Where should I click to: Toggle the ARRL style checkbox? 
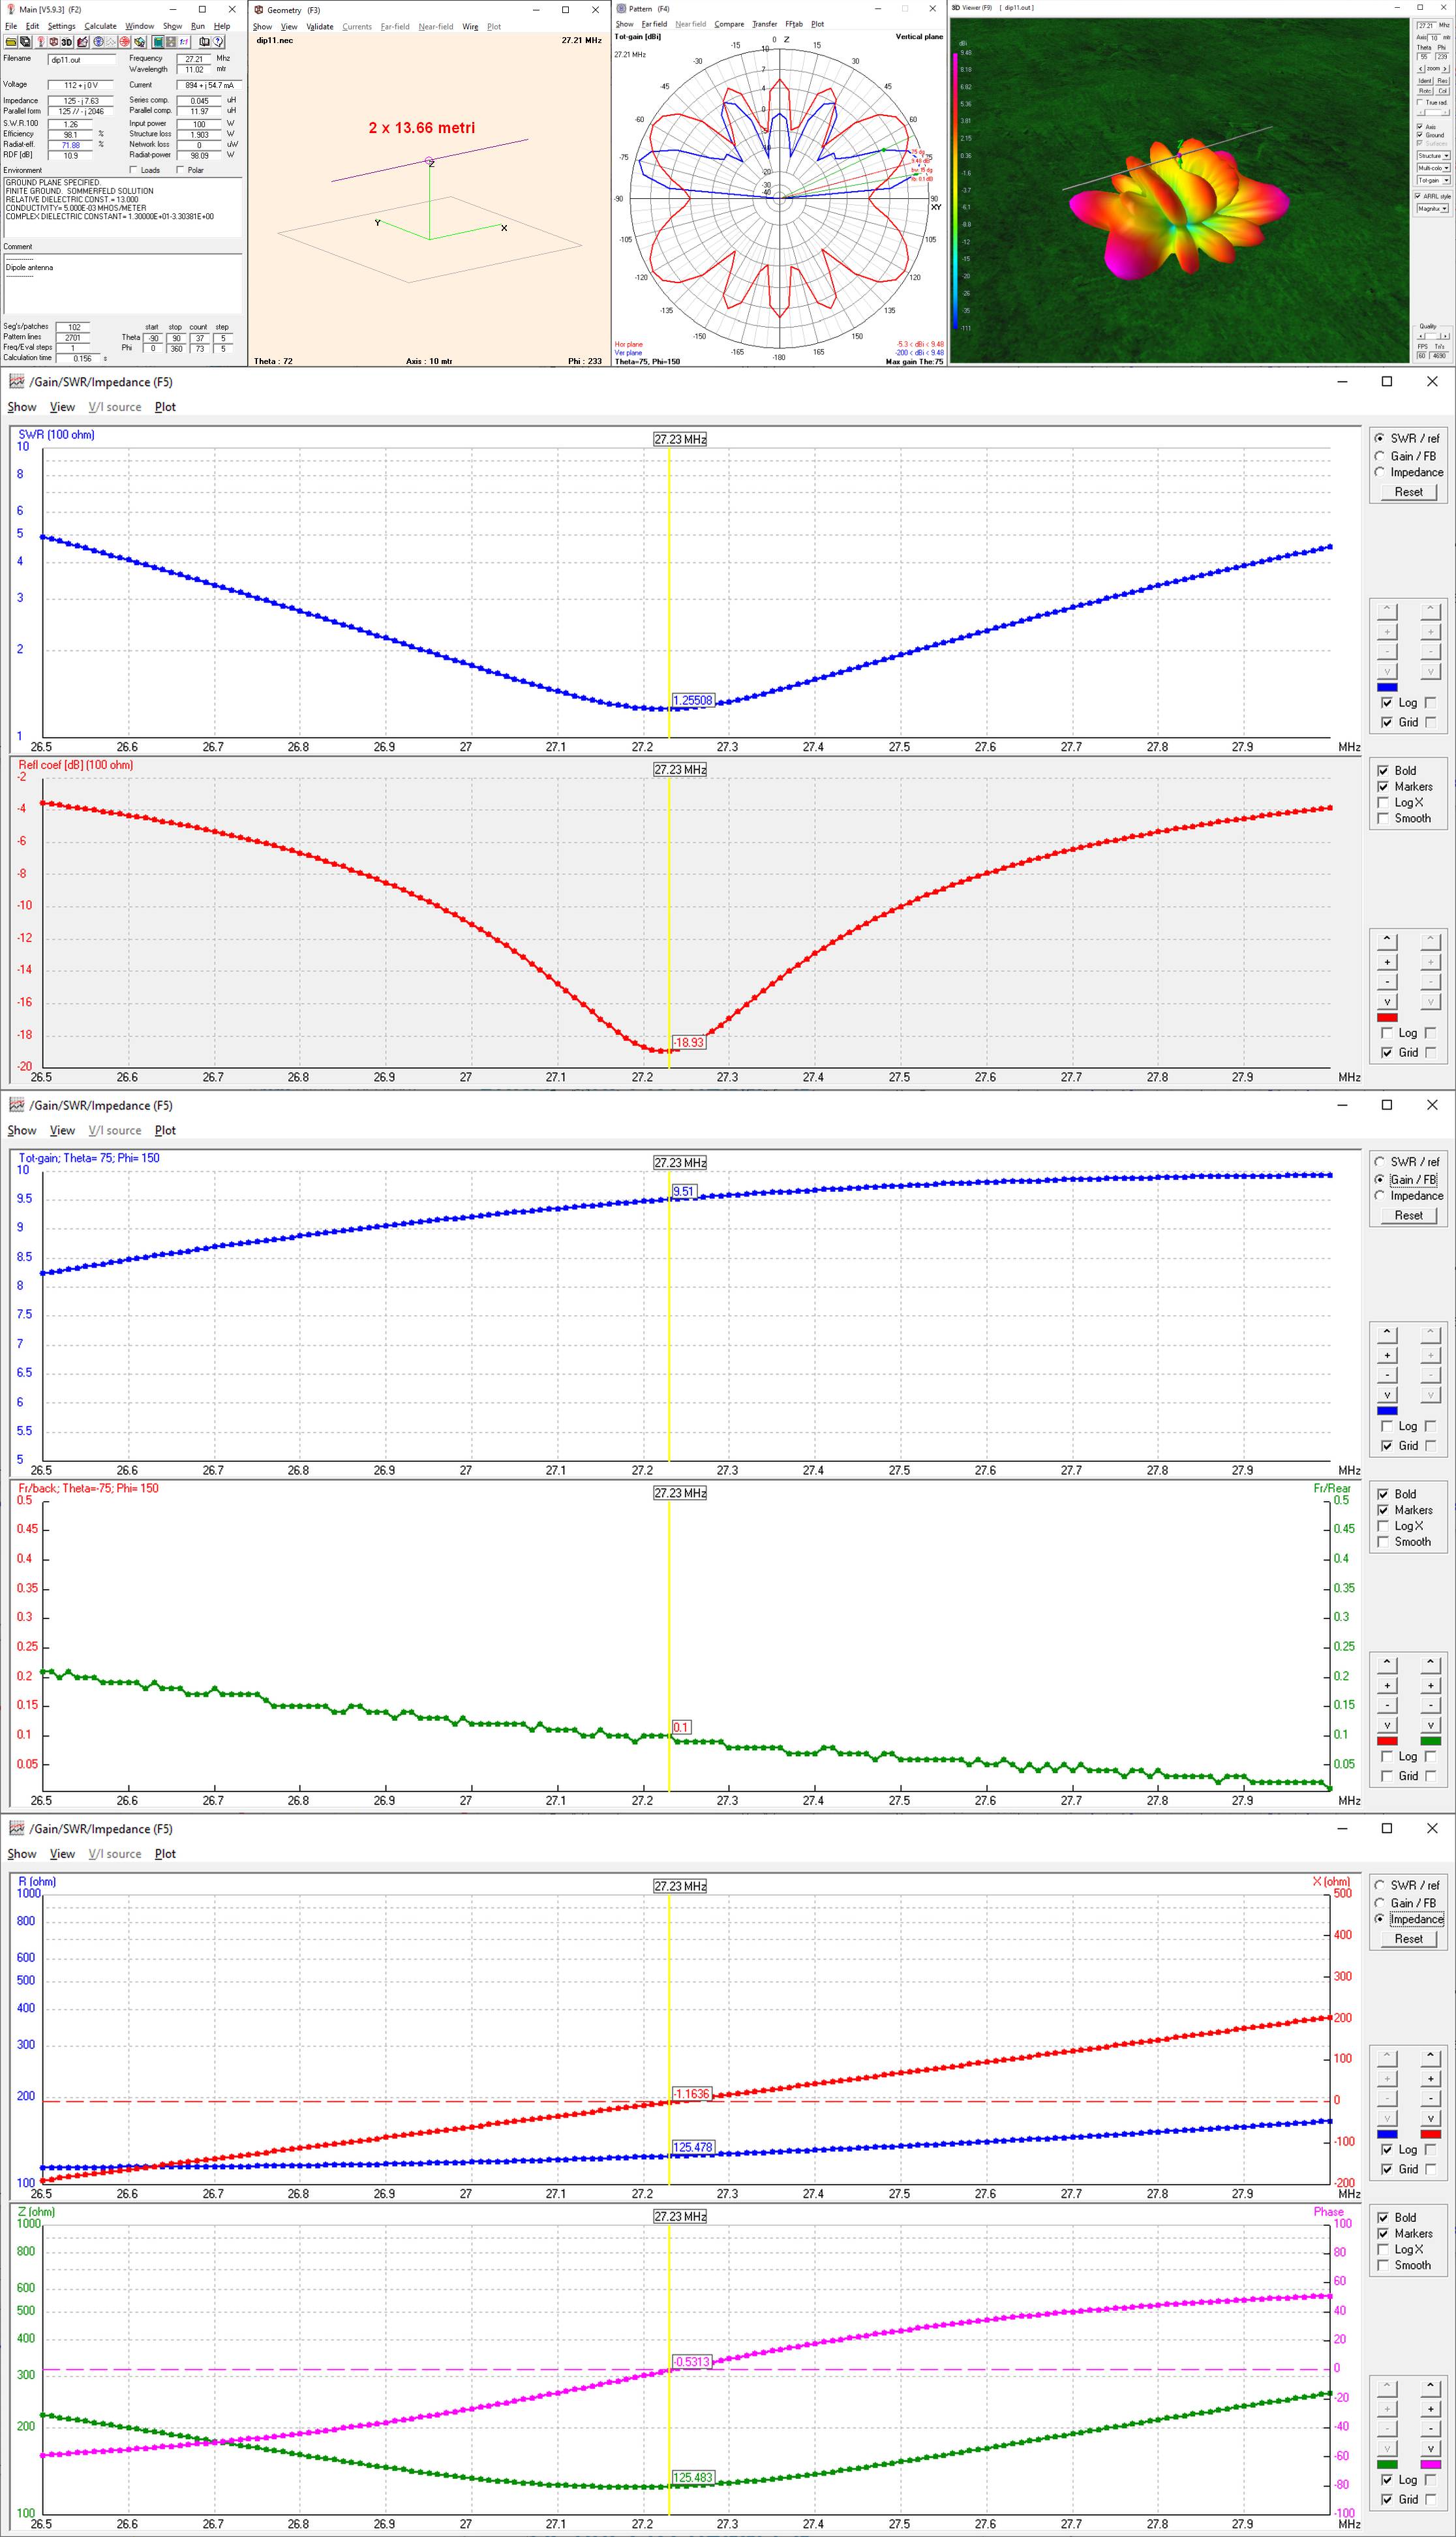pos(1417,196)
